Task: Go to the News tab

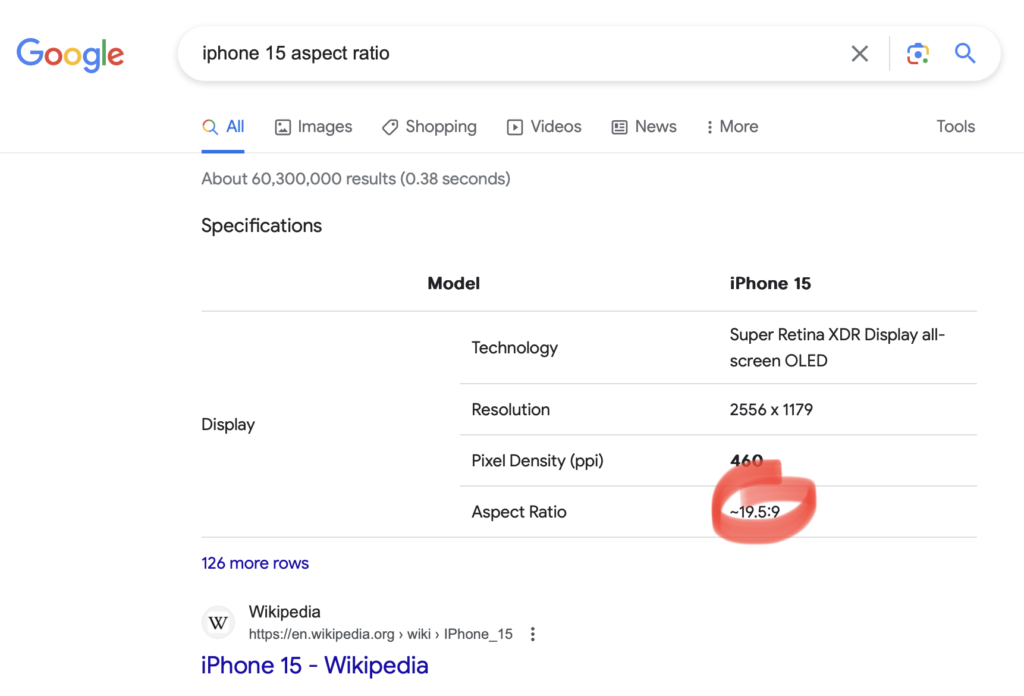Action: point(644,127)
